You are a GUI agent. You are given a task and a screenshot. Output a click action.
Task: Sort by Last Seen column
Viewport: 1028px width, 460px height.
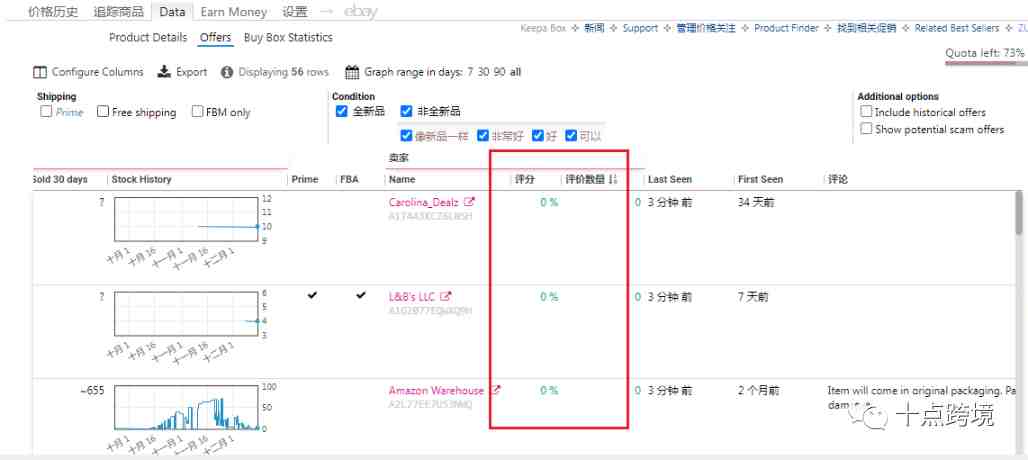670,179
